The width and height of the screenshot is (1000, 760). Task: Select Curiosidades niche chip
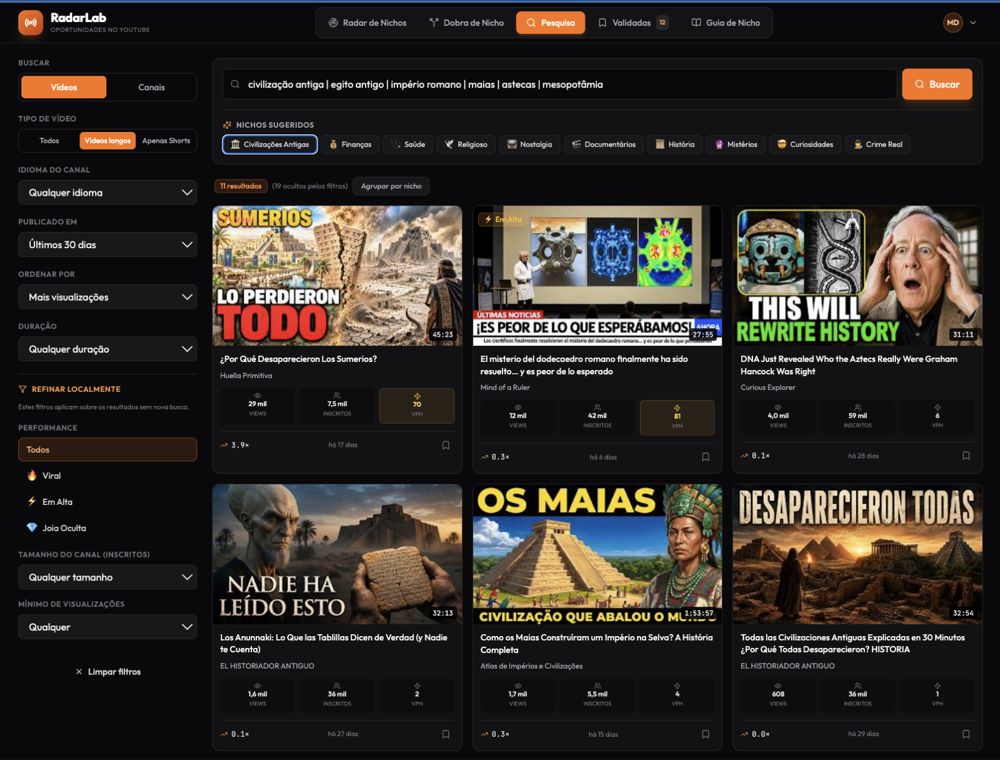805,144
